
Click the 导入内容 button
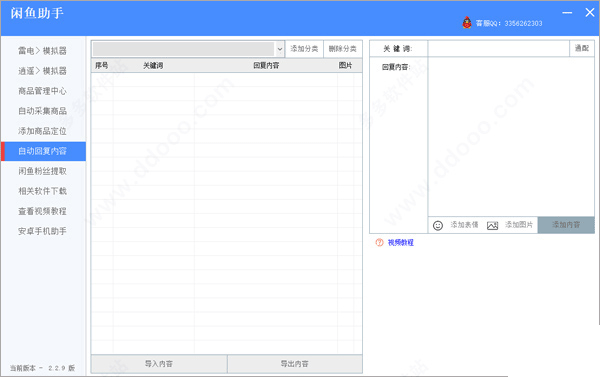coord(159,364)
